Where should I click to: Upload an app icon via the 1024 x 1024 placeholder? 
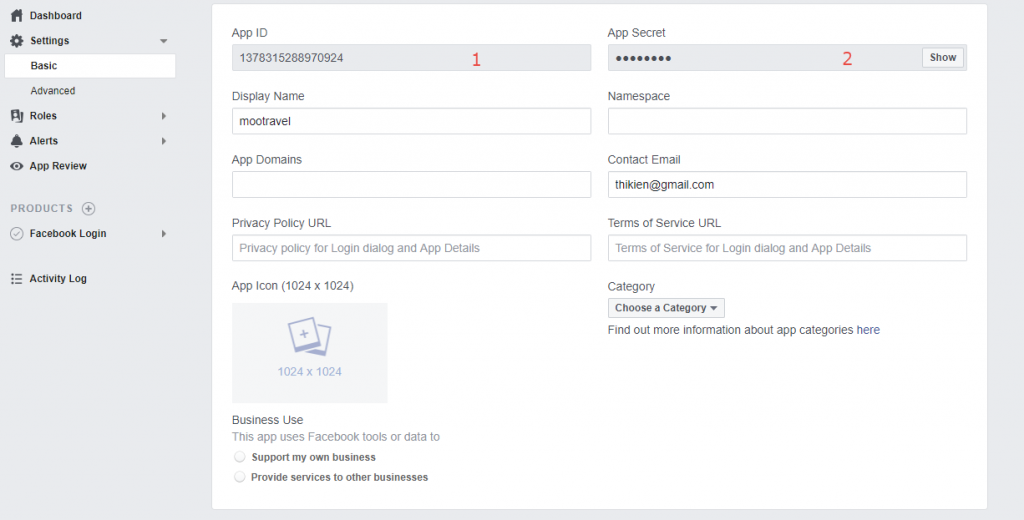click(x=310, y=353)
